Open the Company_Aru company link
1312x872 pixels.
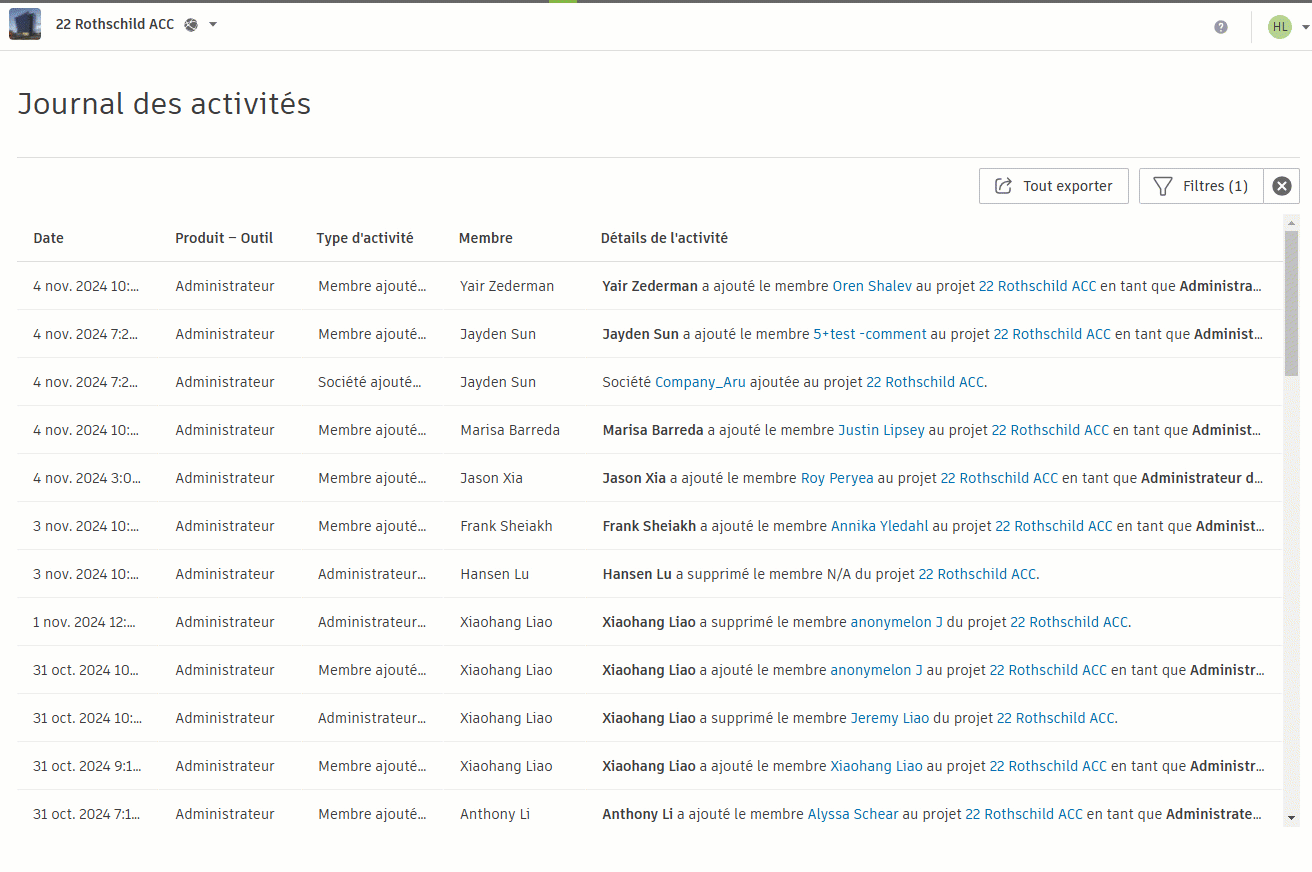(700, 382)
